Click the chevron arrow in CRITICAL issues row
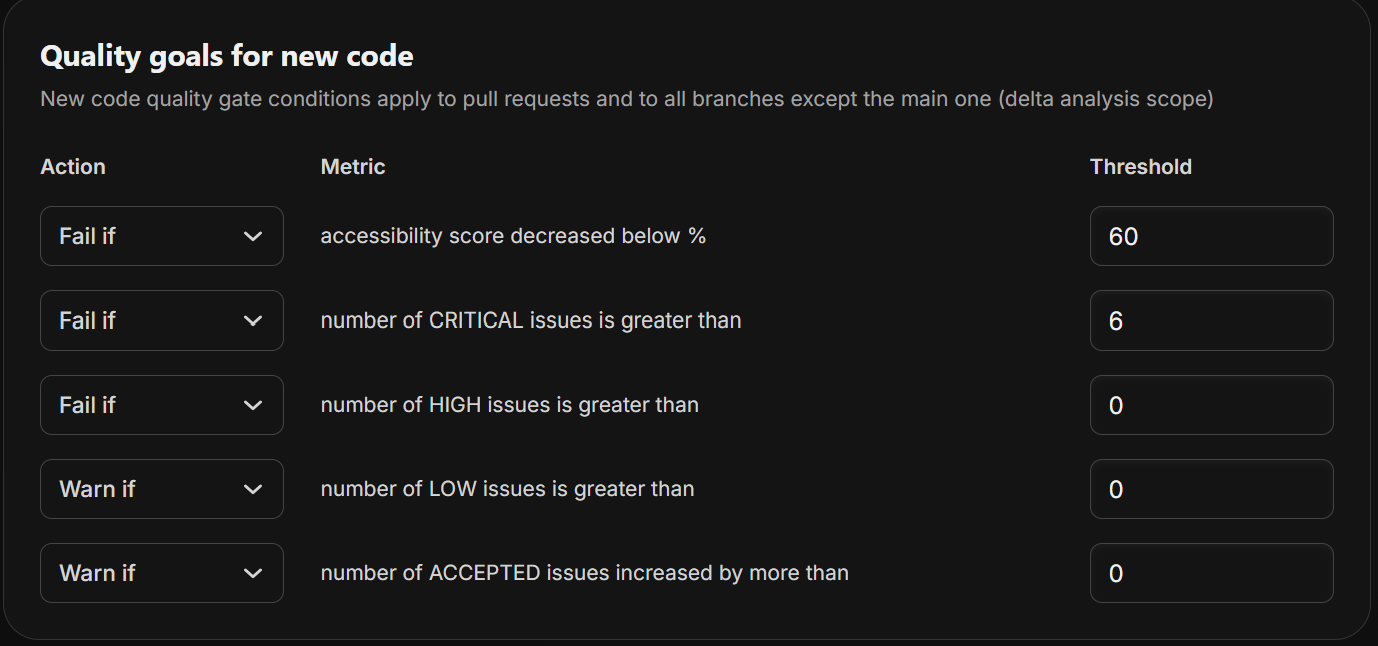 click(253, 320)
